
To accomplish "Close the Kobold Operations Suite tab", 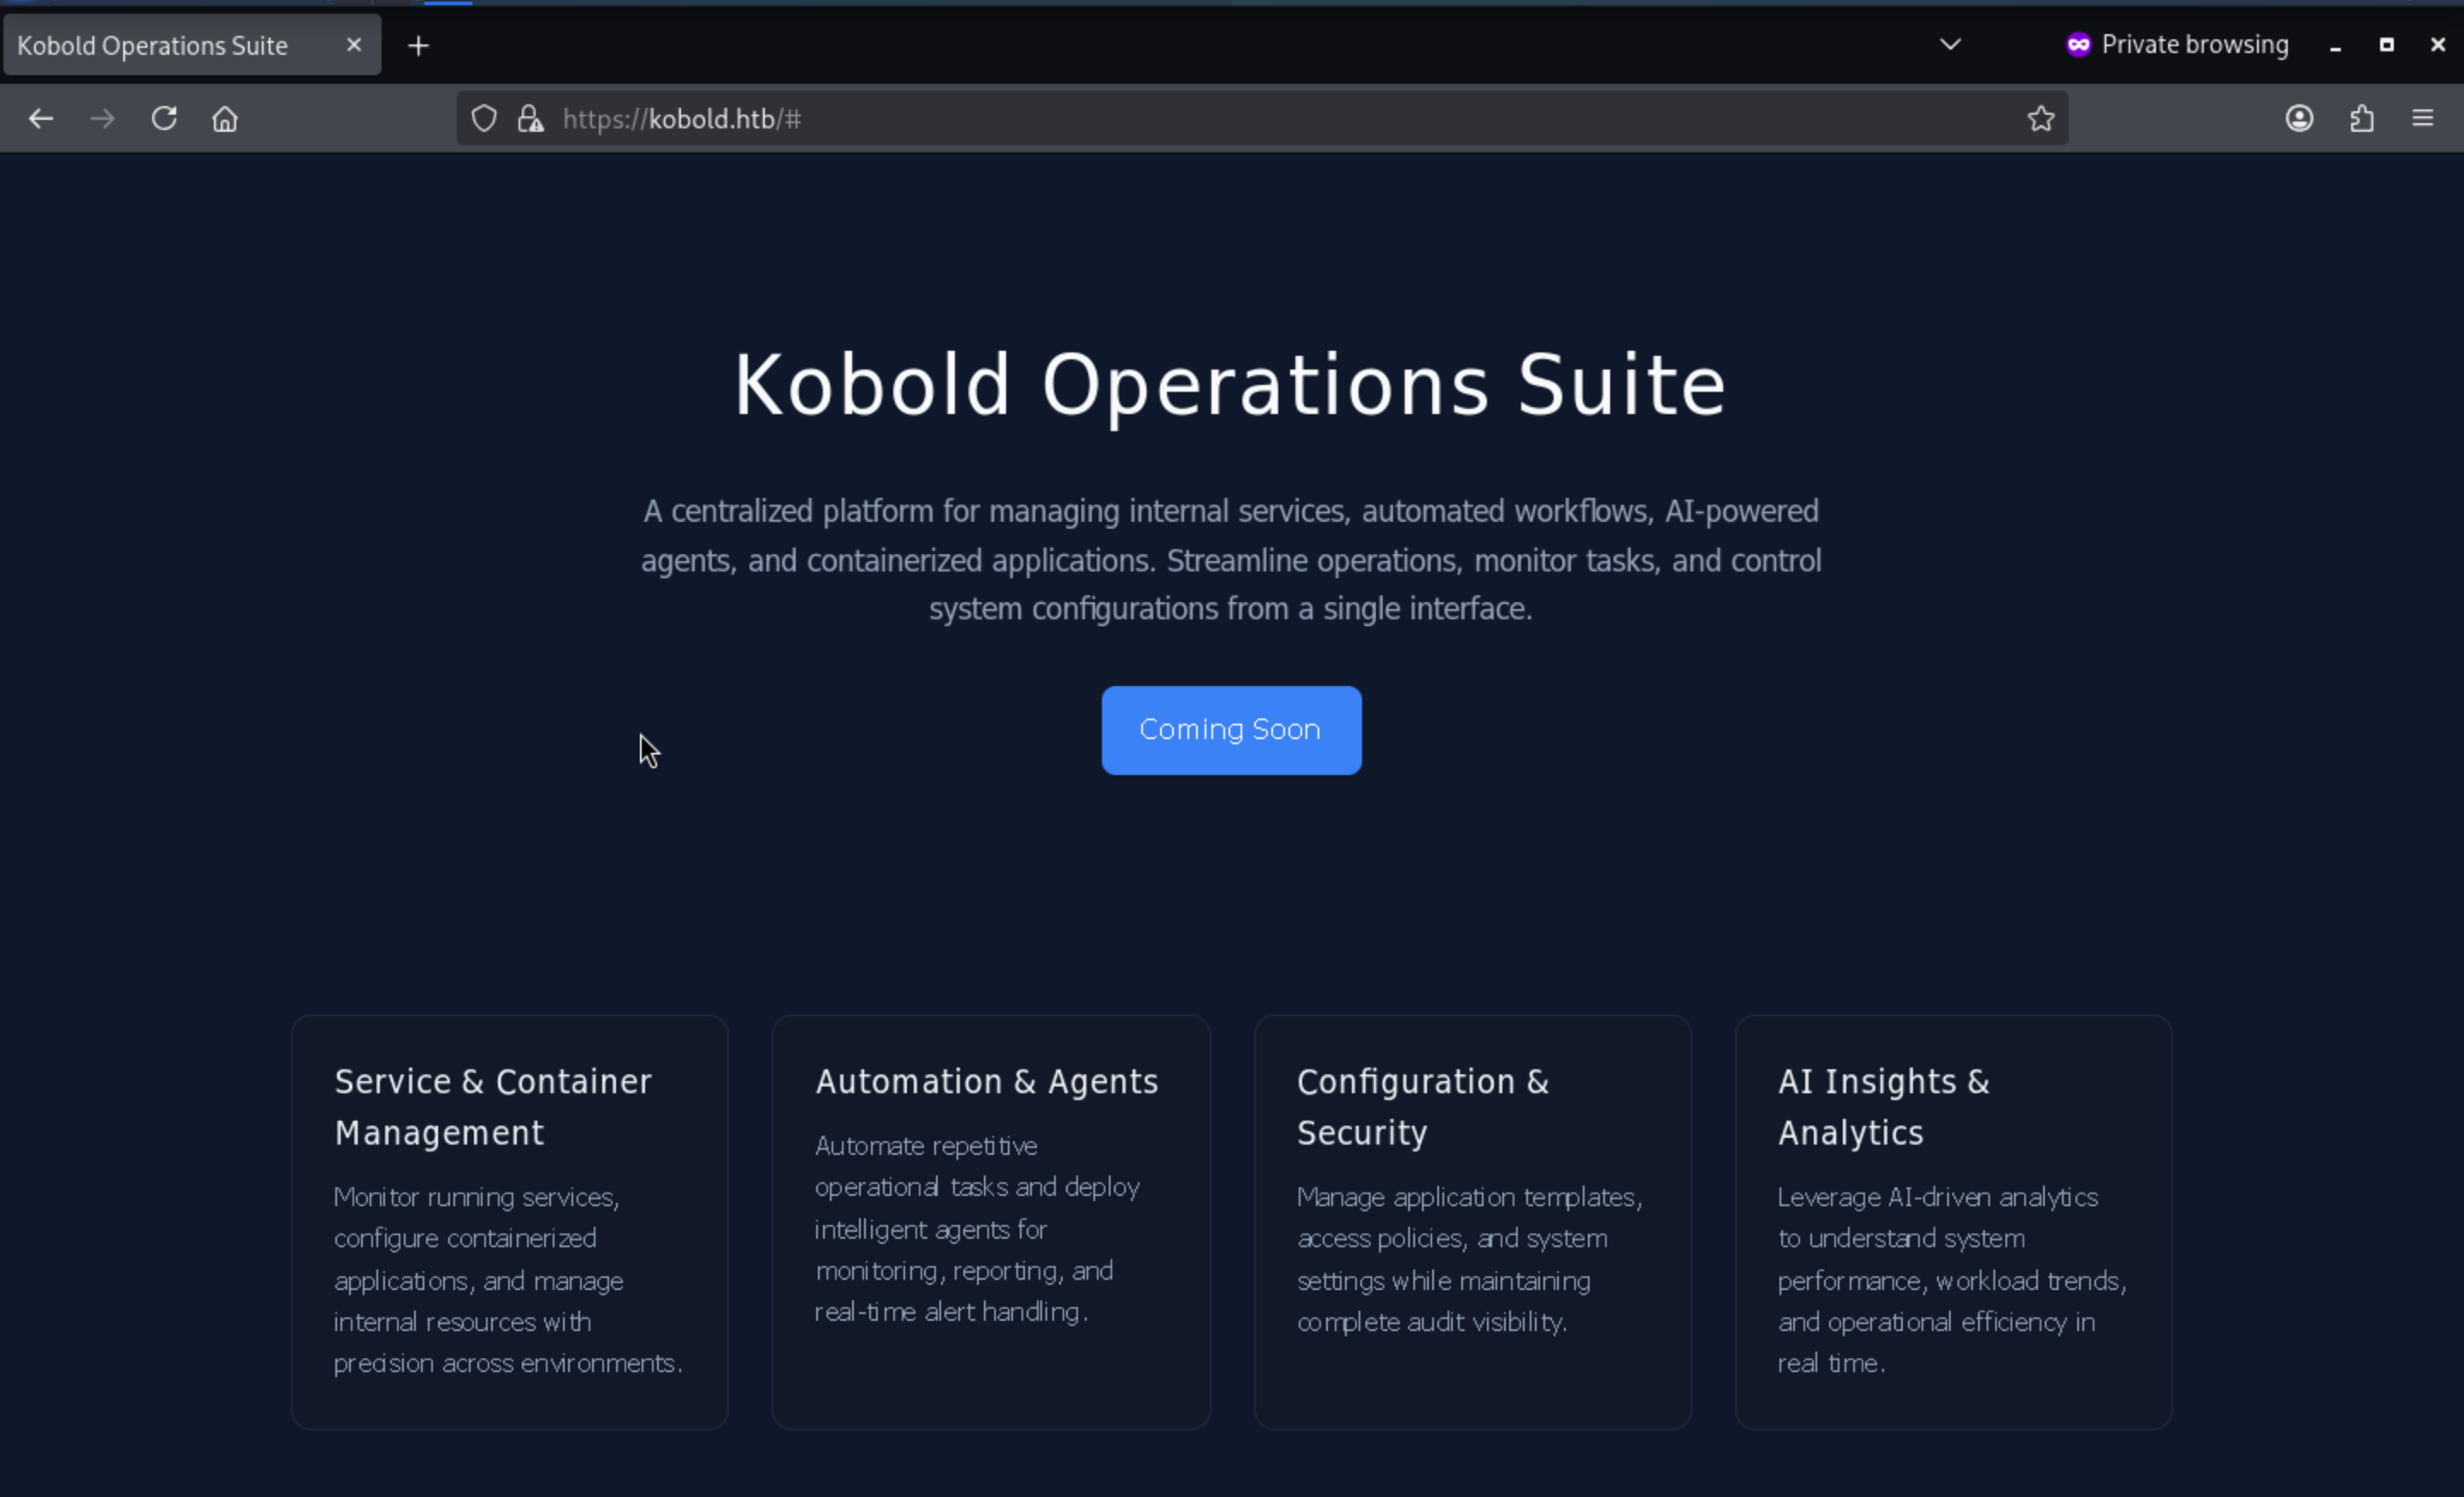I will point(354,45).
